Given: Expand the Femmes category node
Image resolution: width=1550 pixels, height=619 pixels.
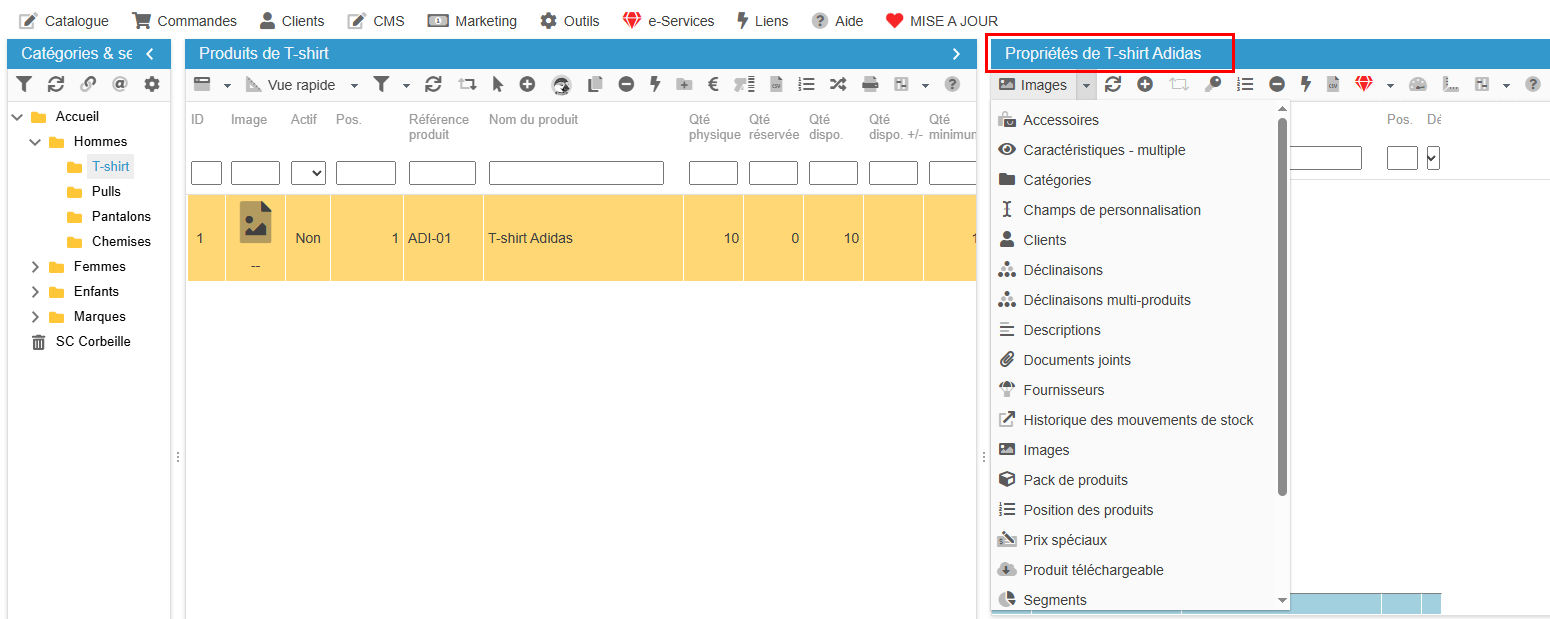Looking at the screenshot, I should pos(35,266).
